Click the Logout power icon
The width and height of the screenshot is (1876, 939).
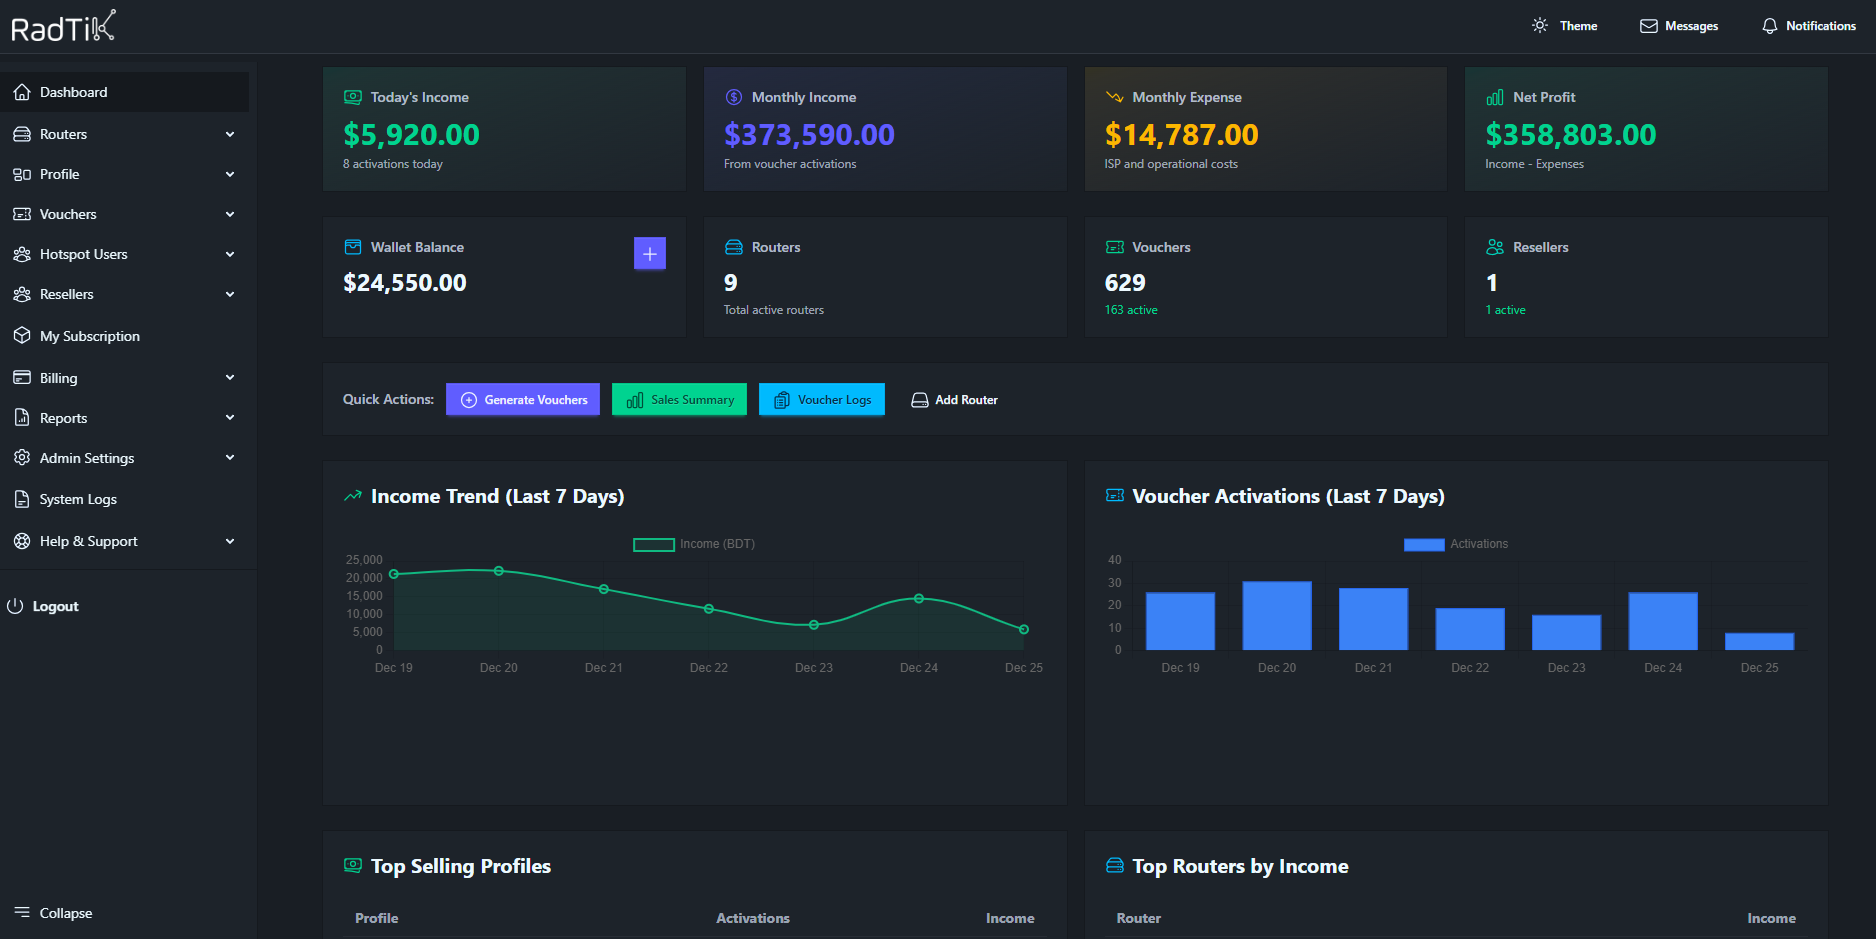pos(17,605)
